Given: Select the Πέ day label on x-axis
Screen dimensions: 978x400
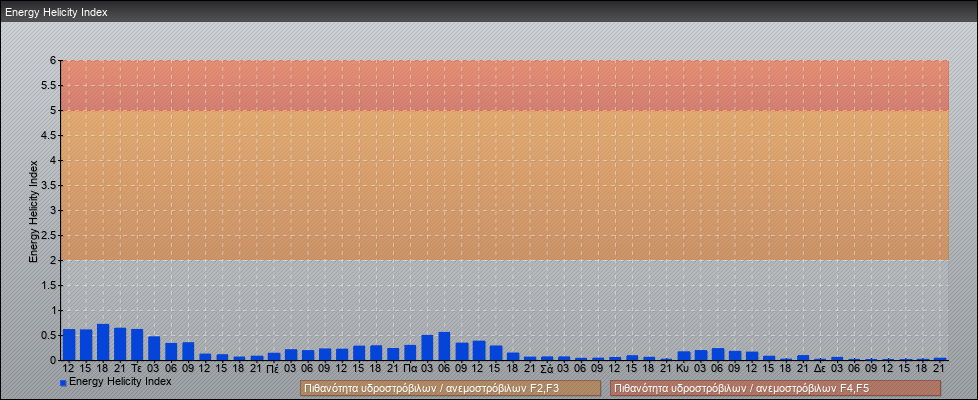Looking at the screenshot, I should point(273,368).
